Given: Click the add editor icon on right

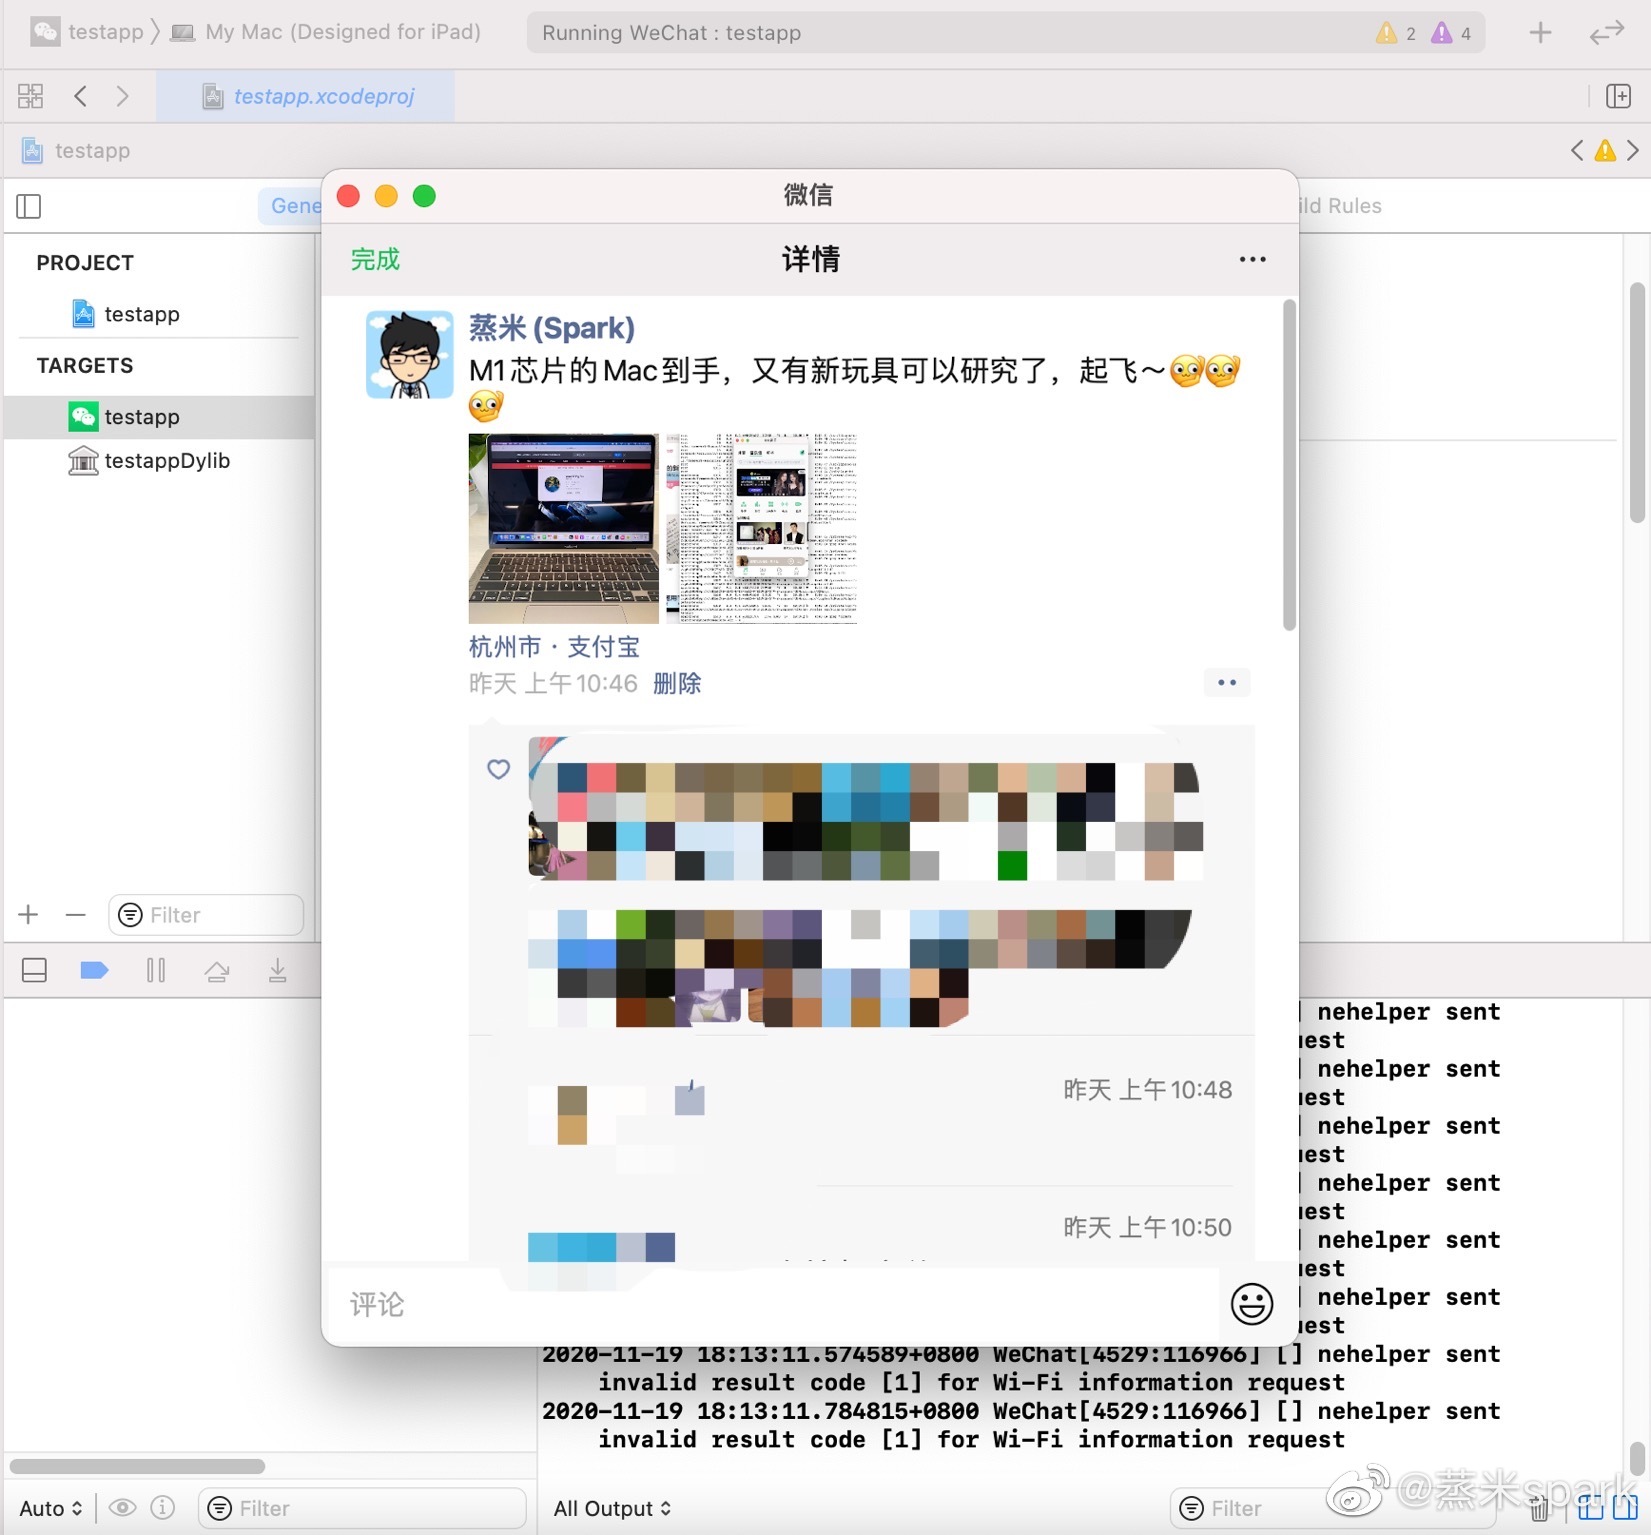Looking at the screenshot, I should [x=1618, y=96].
